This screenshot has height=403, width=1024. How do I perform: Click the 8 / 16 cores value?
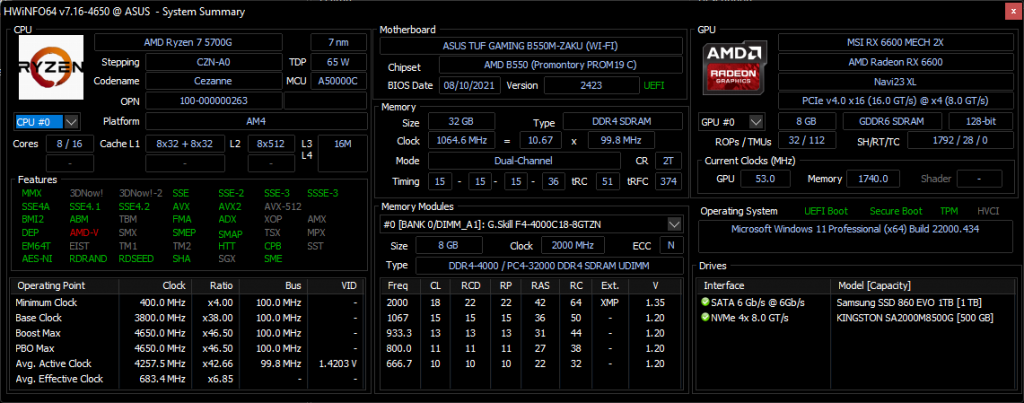click(69, 144)
